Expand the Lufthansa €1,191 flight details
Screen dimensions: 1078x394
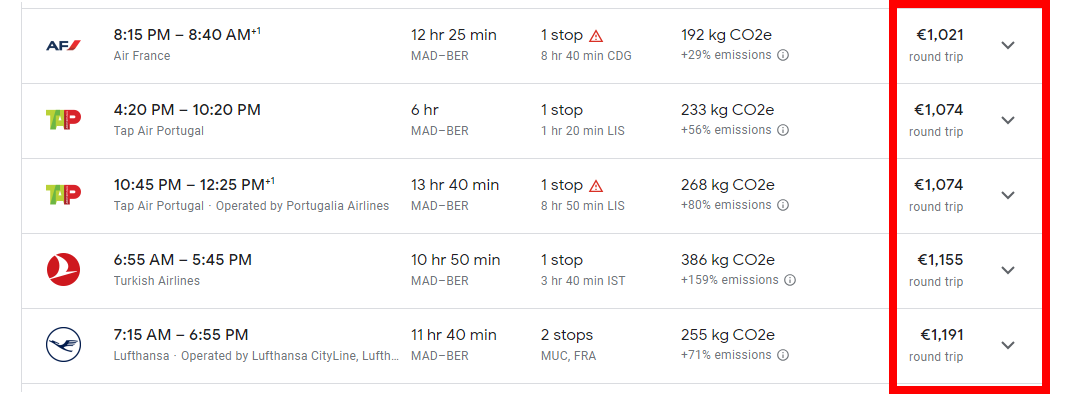tap(1008, 345)
